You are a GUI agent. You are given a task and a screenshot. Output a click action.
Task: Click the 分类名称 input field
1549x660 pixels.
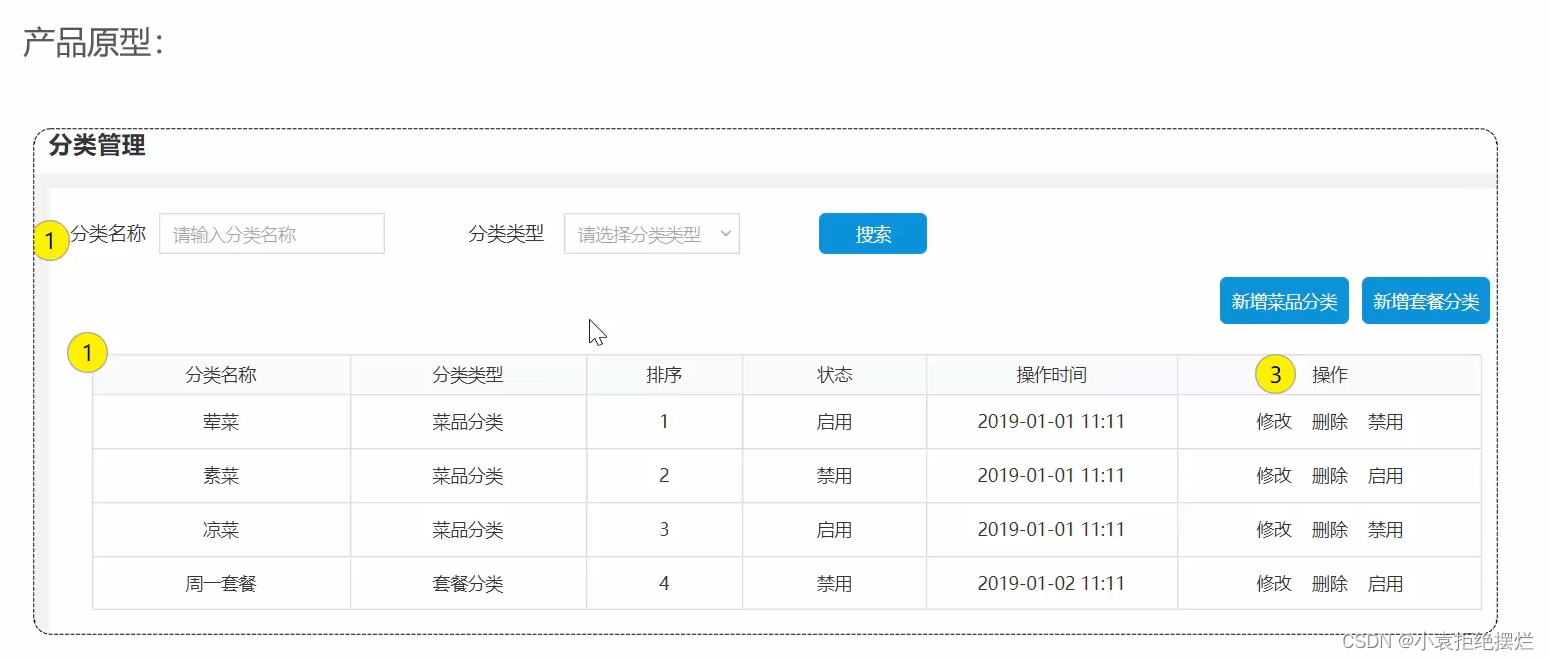271,233
